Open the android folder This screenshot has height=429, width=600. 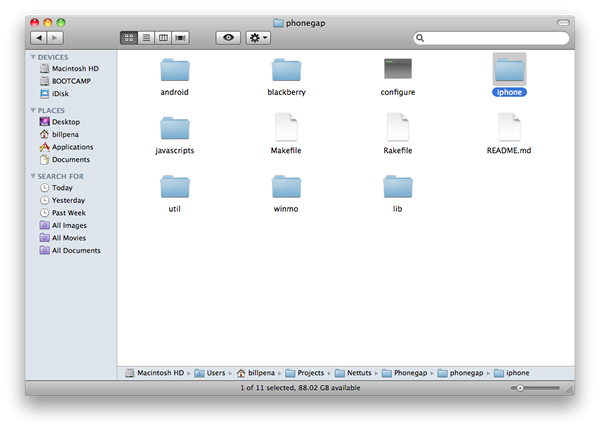point(174,70)
